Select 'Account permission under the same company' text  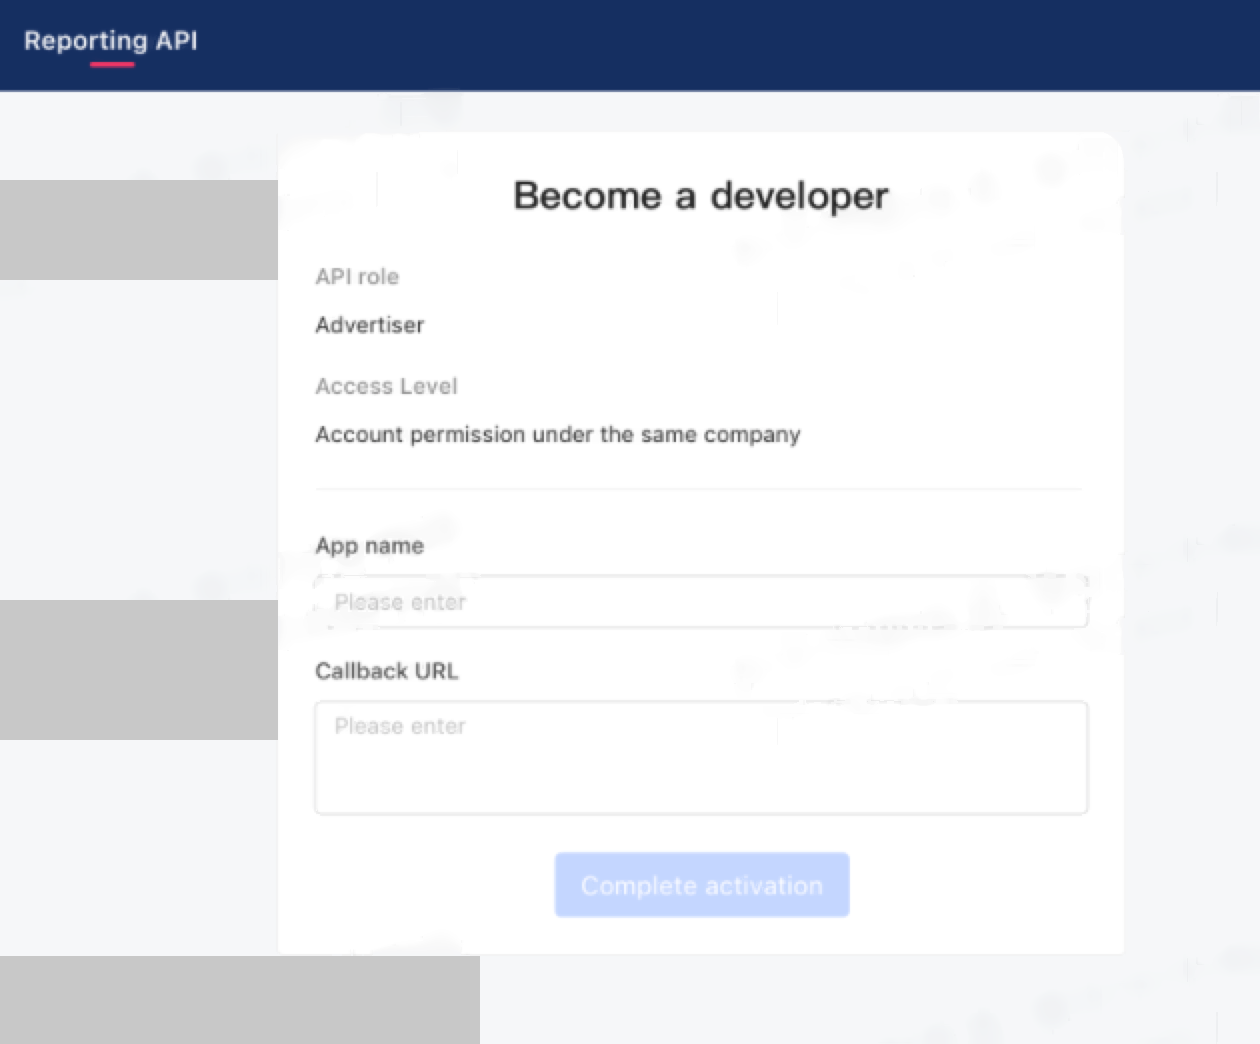tap(558, 435)
